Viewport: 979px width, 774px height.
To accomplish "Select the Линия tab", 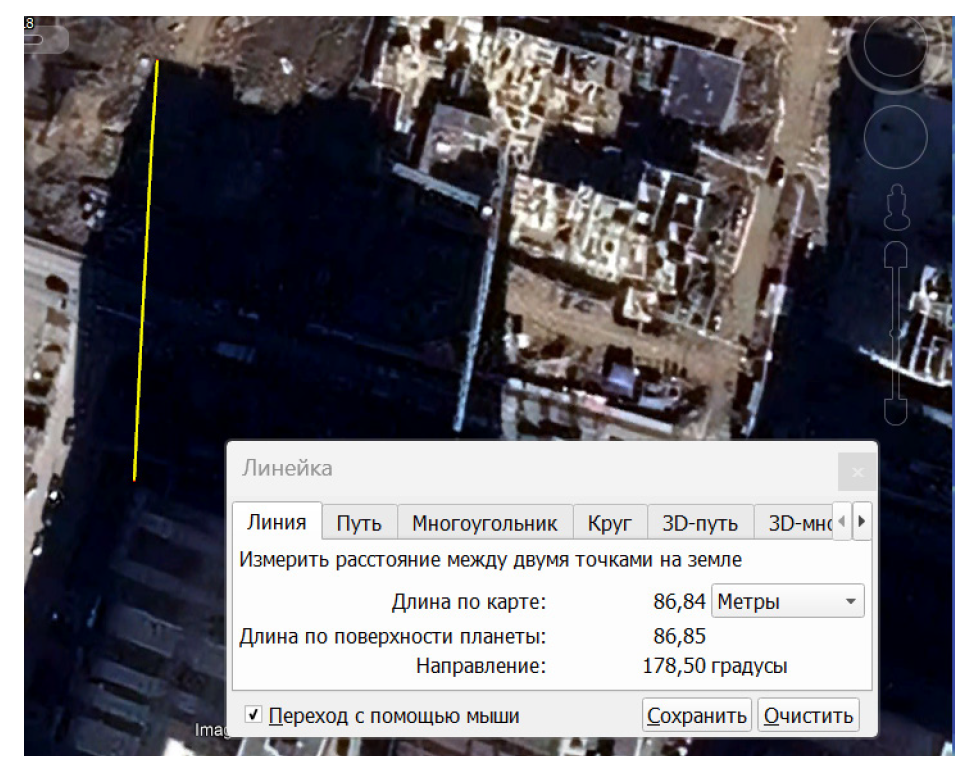I will click(x=277, y=522).
